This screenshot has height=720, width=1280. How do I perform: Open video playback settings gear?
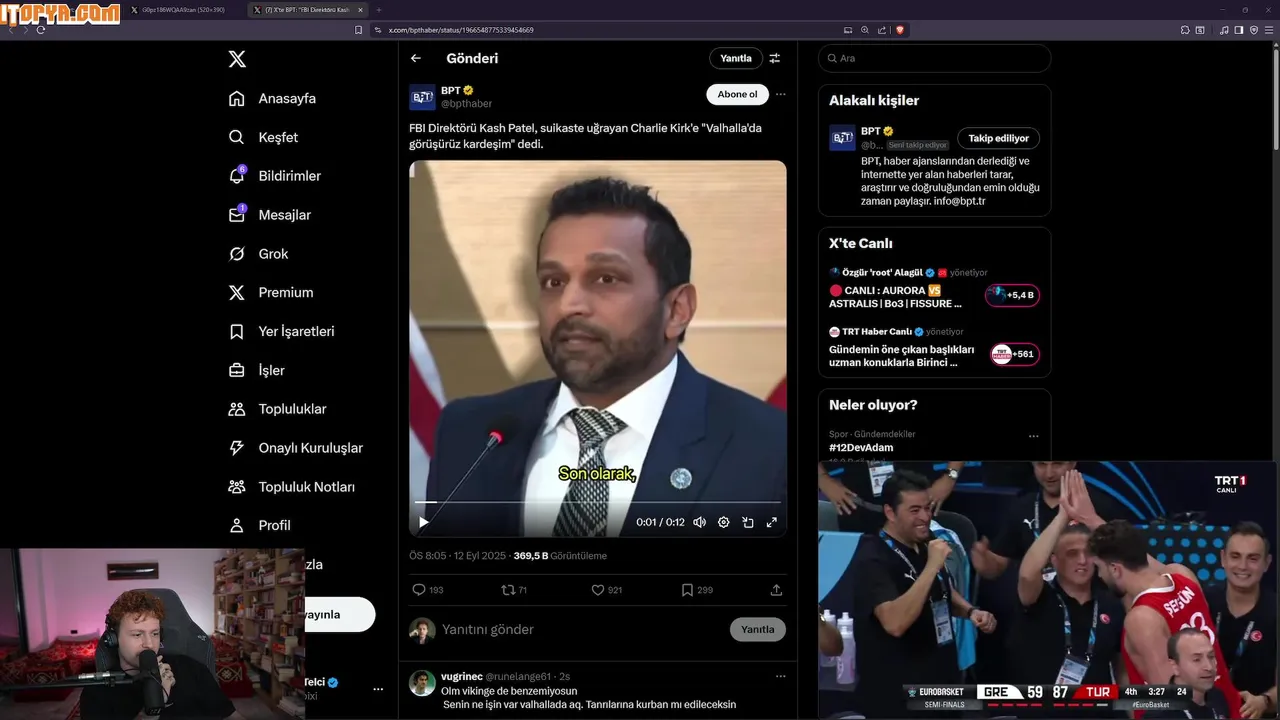coord(724,522)
